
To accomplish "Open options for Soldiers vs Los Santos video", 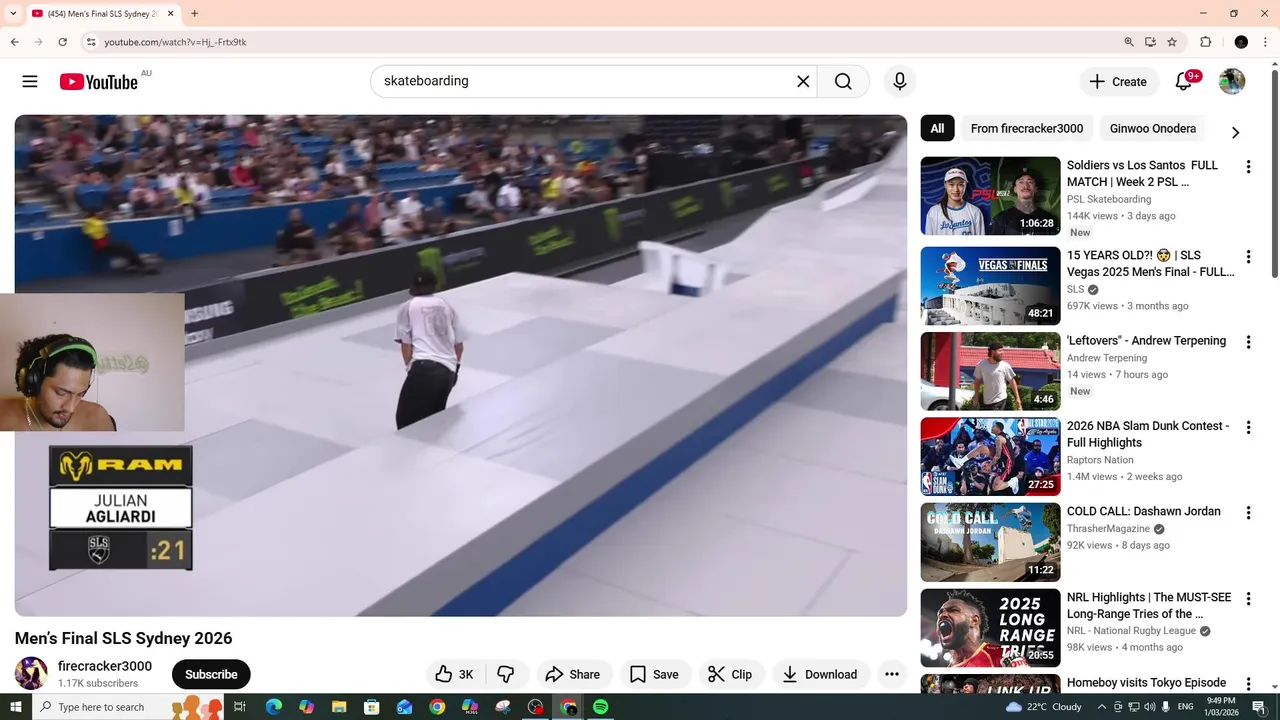I will point(1247,167).
